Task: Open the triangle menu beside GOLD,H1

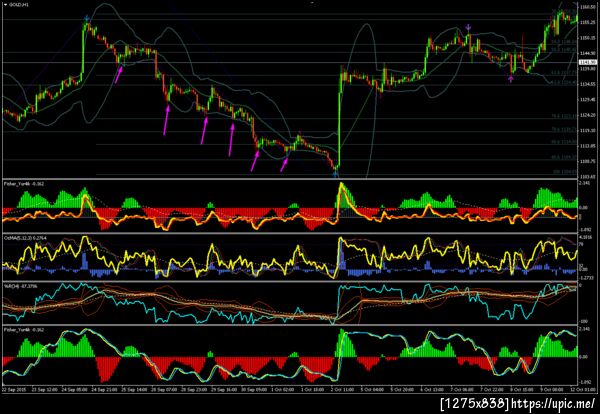Action: click(x=5, y=5)
